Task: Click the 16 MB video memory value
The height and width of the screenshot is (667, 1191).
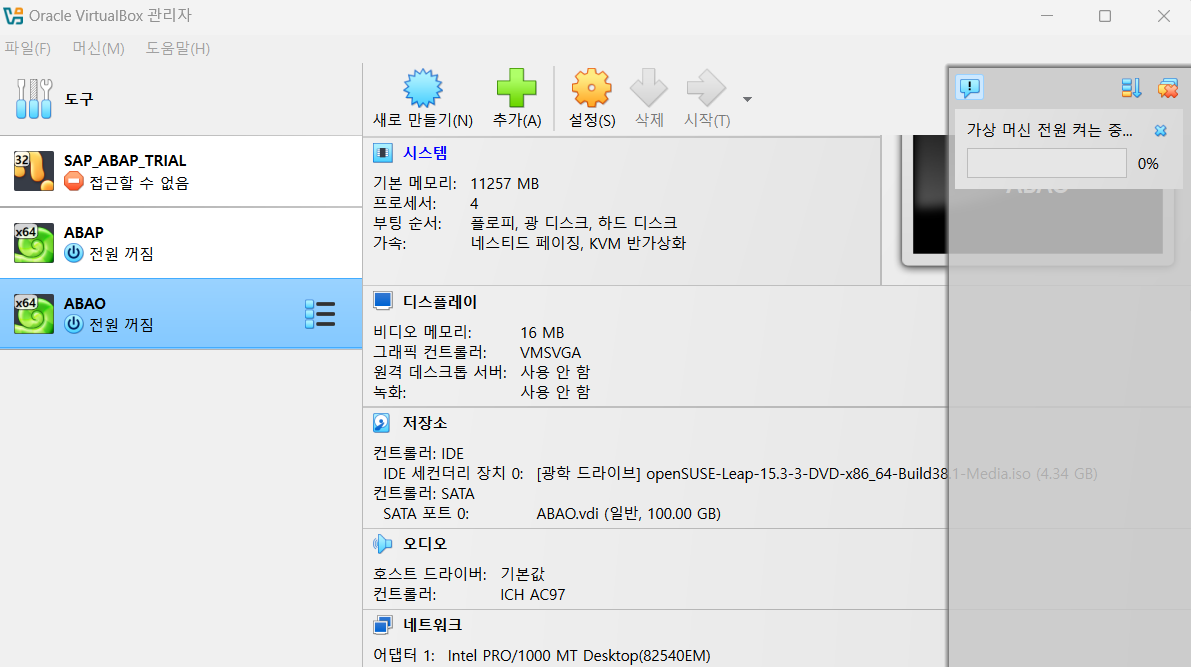Action: (x=542, y=333)
